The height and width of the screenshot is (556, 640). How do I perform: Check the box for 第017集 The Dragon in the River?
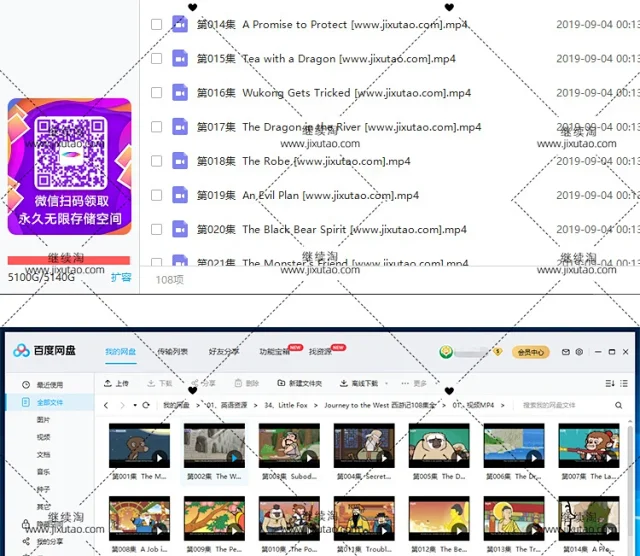click(156, 127)
